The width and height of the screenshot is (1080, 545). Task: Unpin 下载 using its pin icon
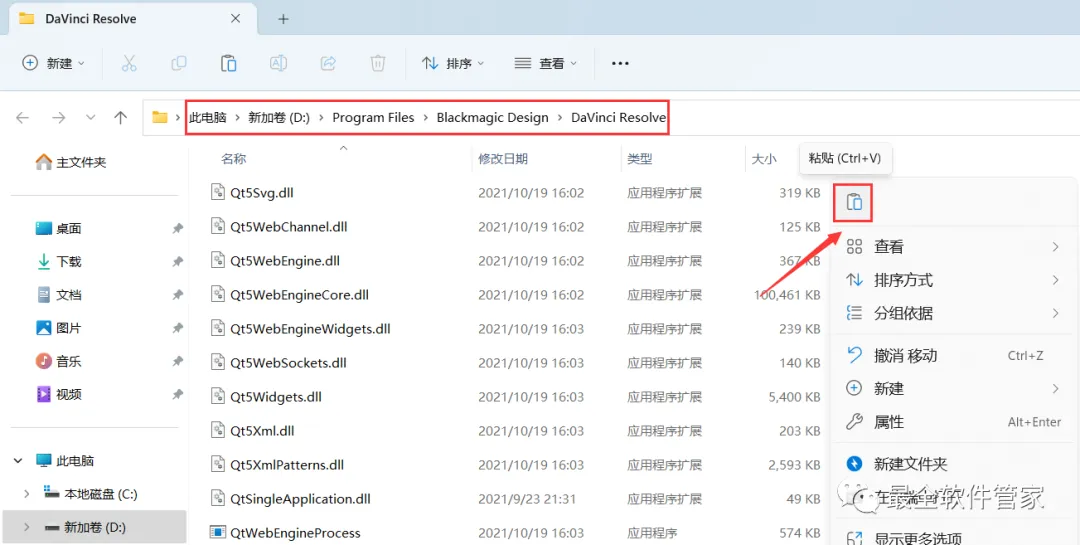pyautogui.click(x=178, y=261)
